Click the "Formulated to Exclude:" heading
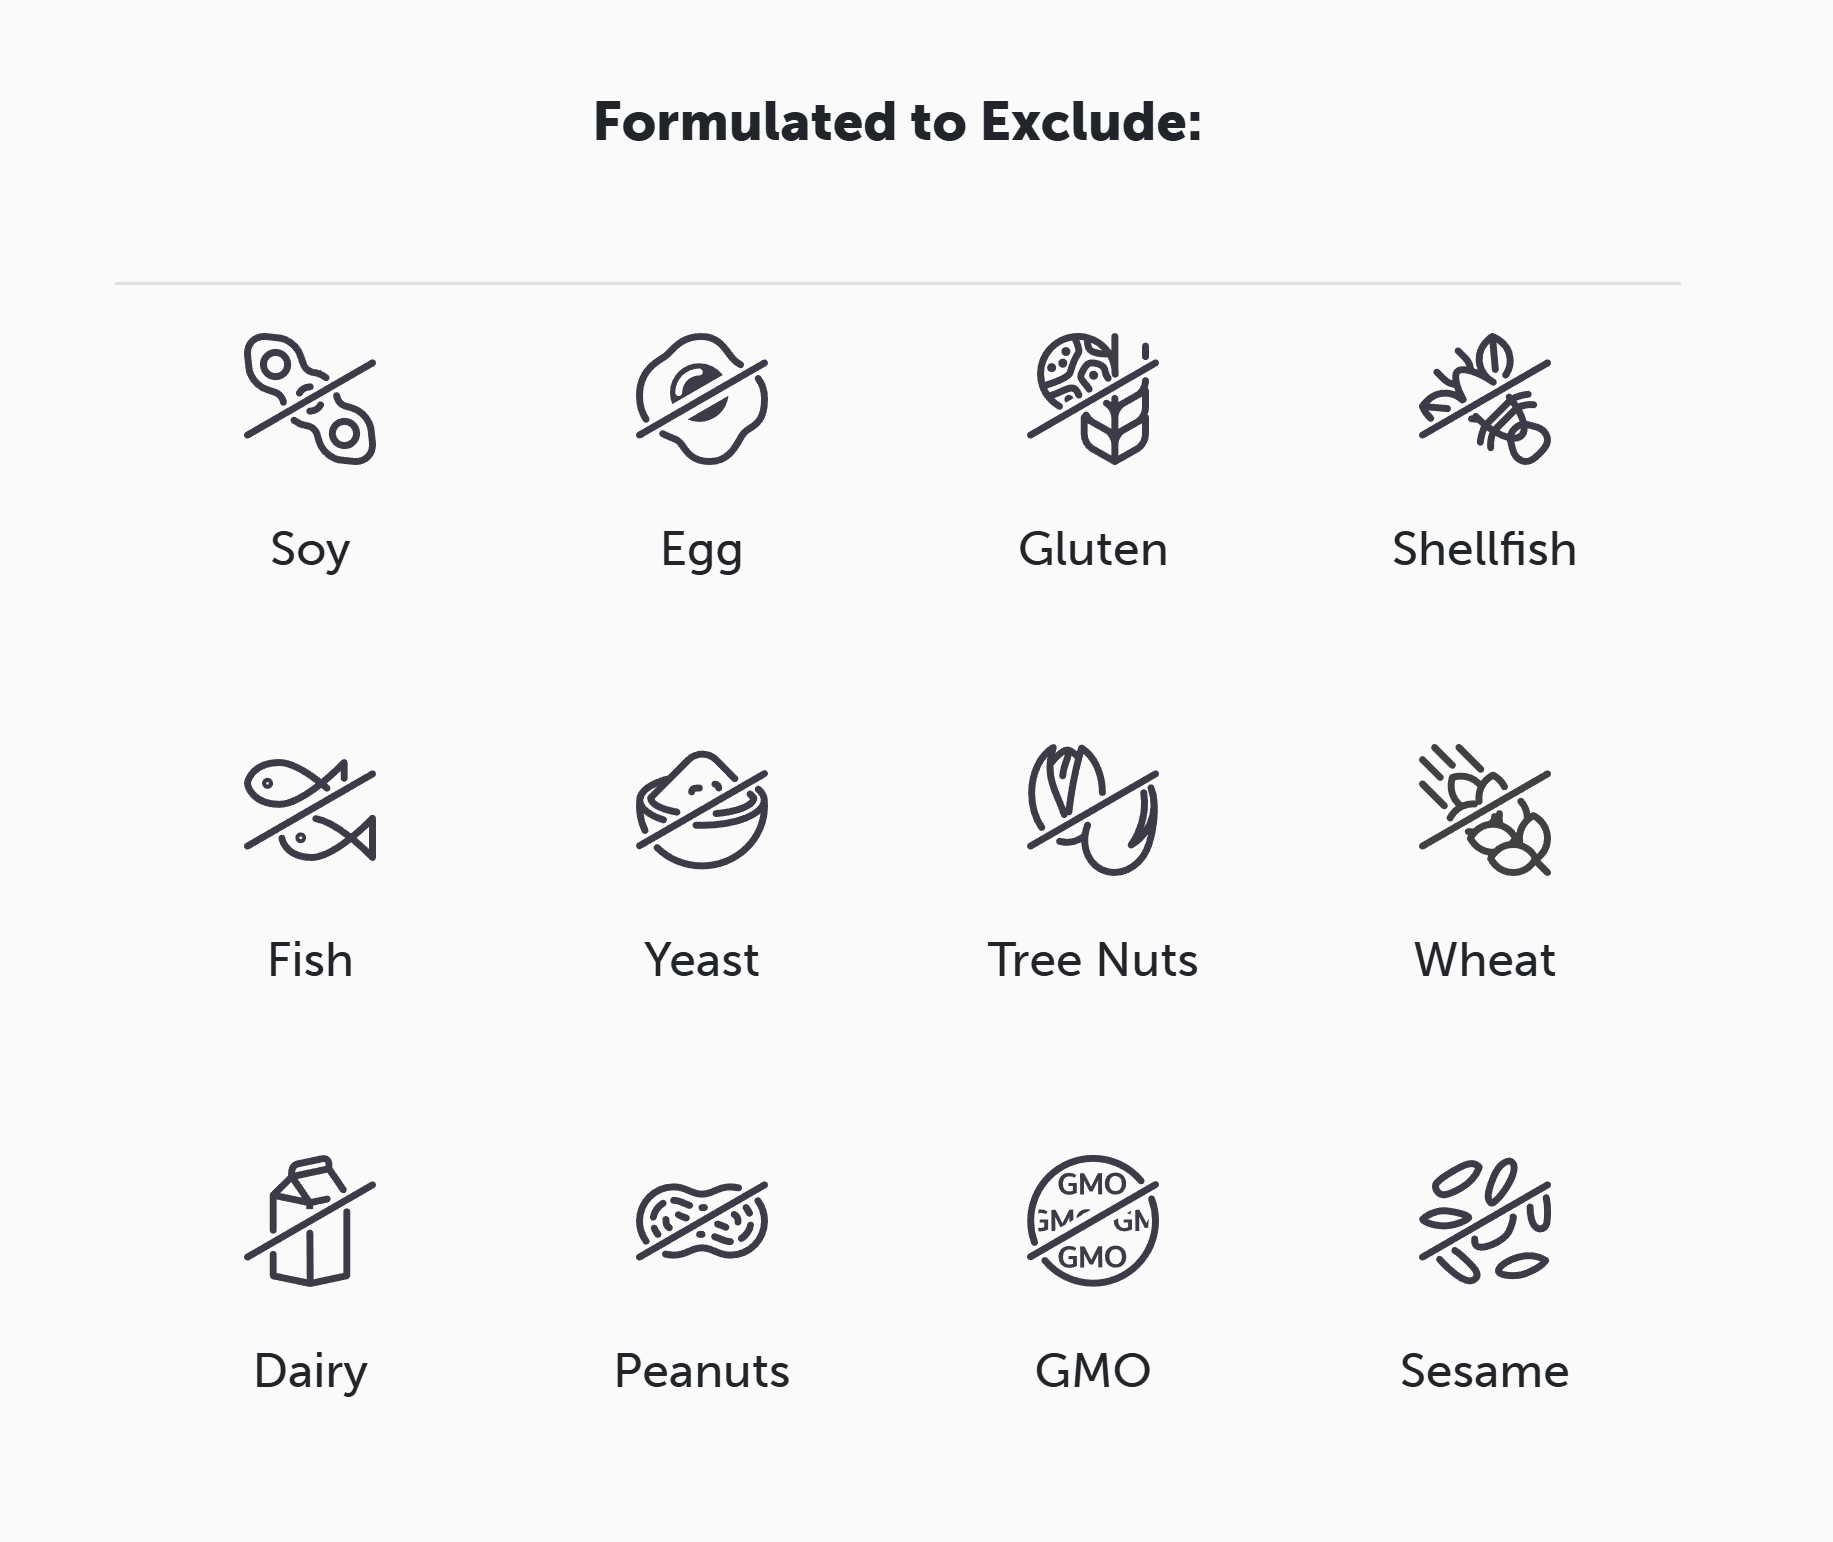Viewport: 1833px width, 1542px height. (897, 122)
